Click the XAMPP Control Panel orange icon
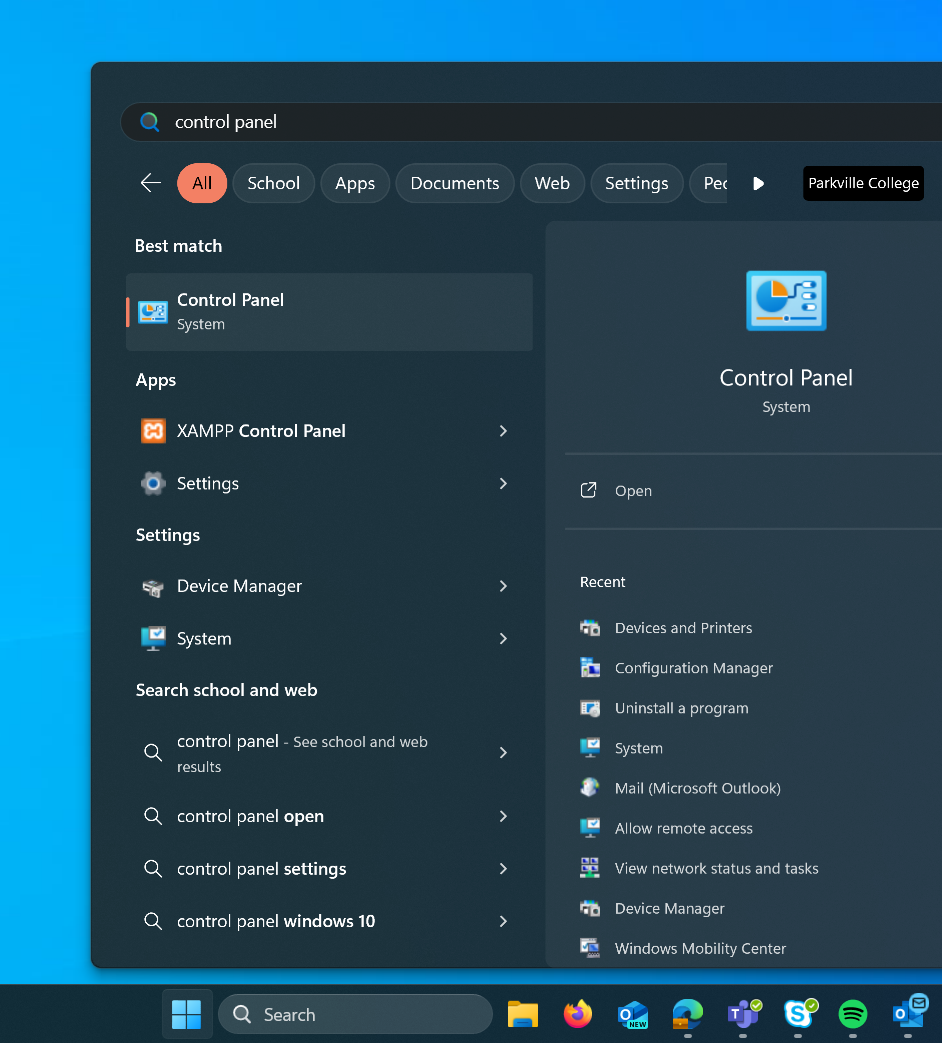Image resolution: width=942 pixels, height=1043 pixels. pyautogui.click(x=153, y=431)
